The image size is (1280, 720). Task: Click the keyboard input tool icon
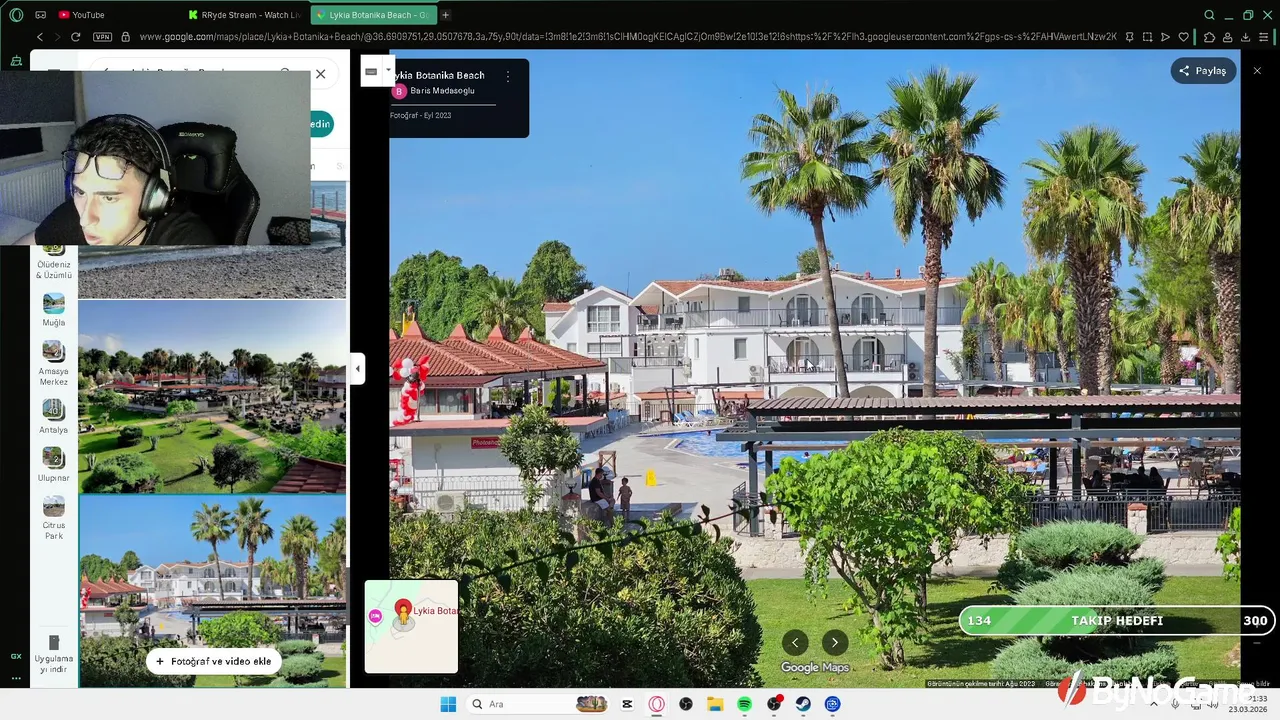(371, 71)
